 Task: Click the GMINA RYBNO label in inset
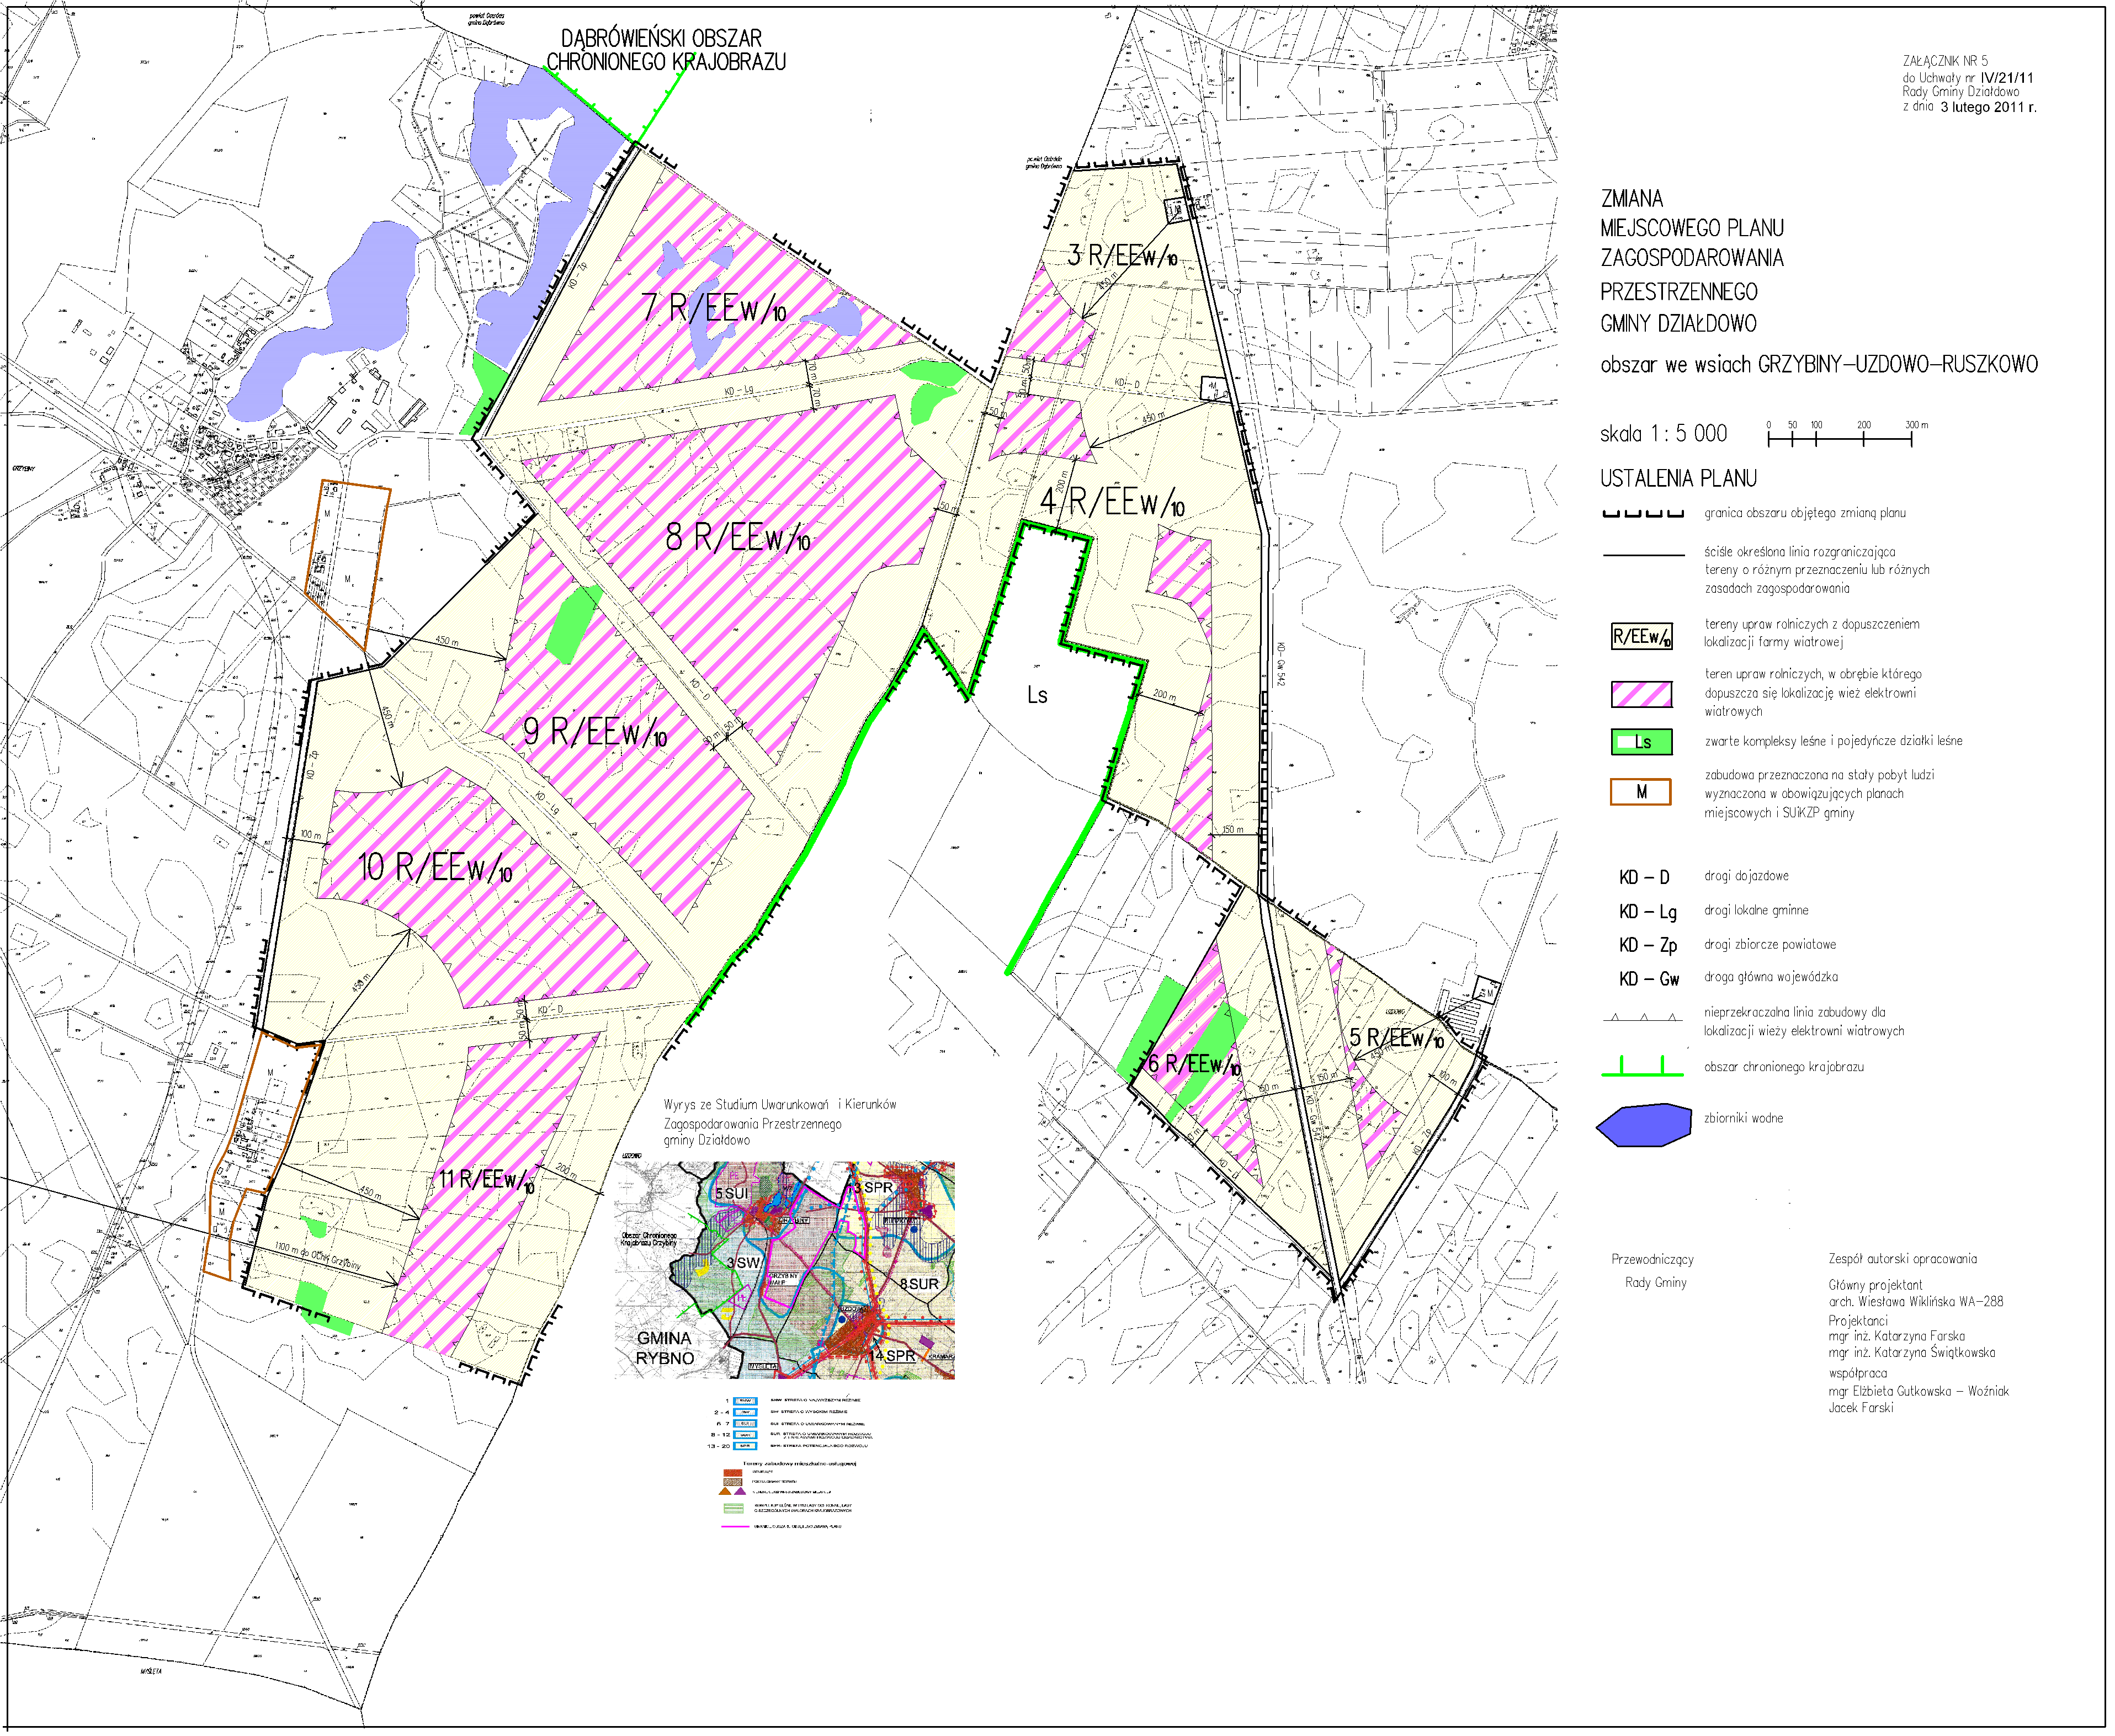tap(664, 1347)
